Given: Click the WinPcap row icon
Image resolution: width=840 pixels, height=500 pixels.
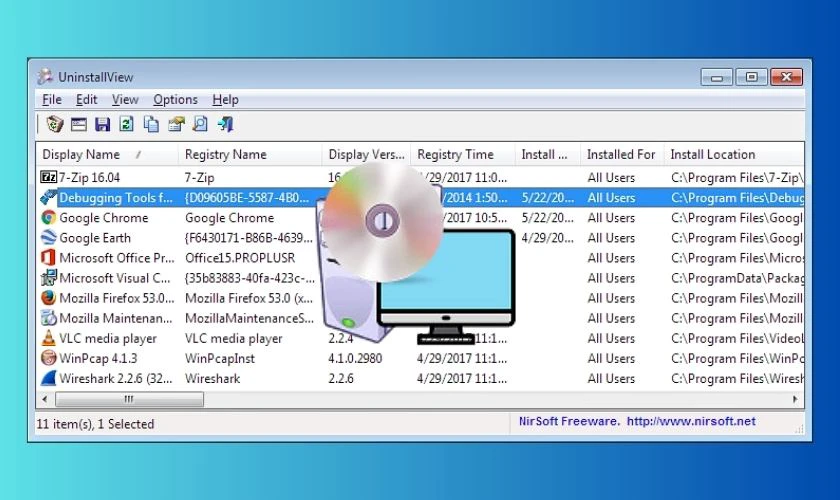Looking at the screenshot, I should pos(48,358).
